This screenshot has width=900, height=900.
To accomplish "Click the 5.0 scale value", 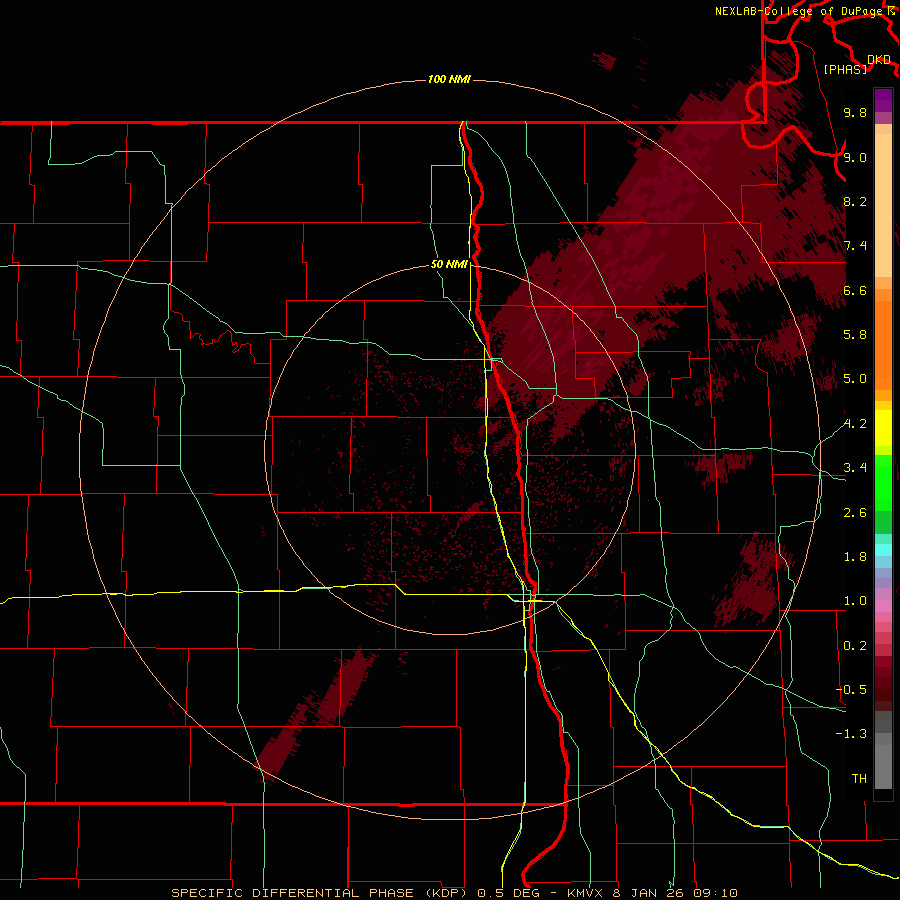I will tap(855, 379).
